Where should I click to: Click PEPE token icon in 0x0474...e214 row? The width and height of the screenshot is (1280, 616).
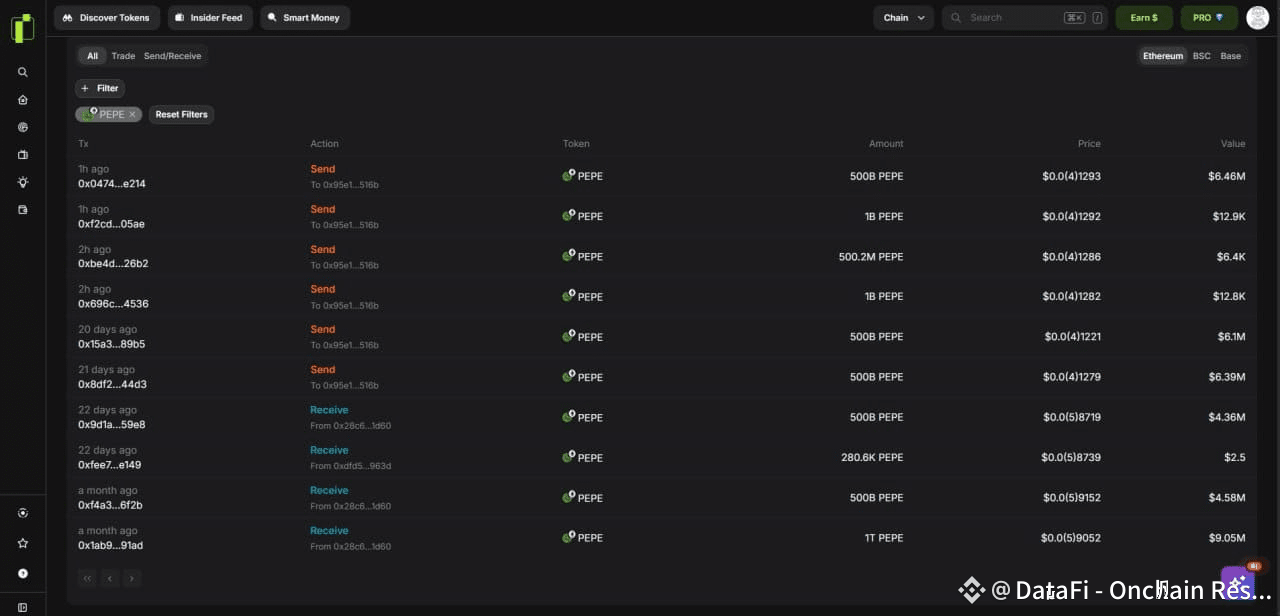[568, 175]
